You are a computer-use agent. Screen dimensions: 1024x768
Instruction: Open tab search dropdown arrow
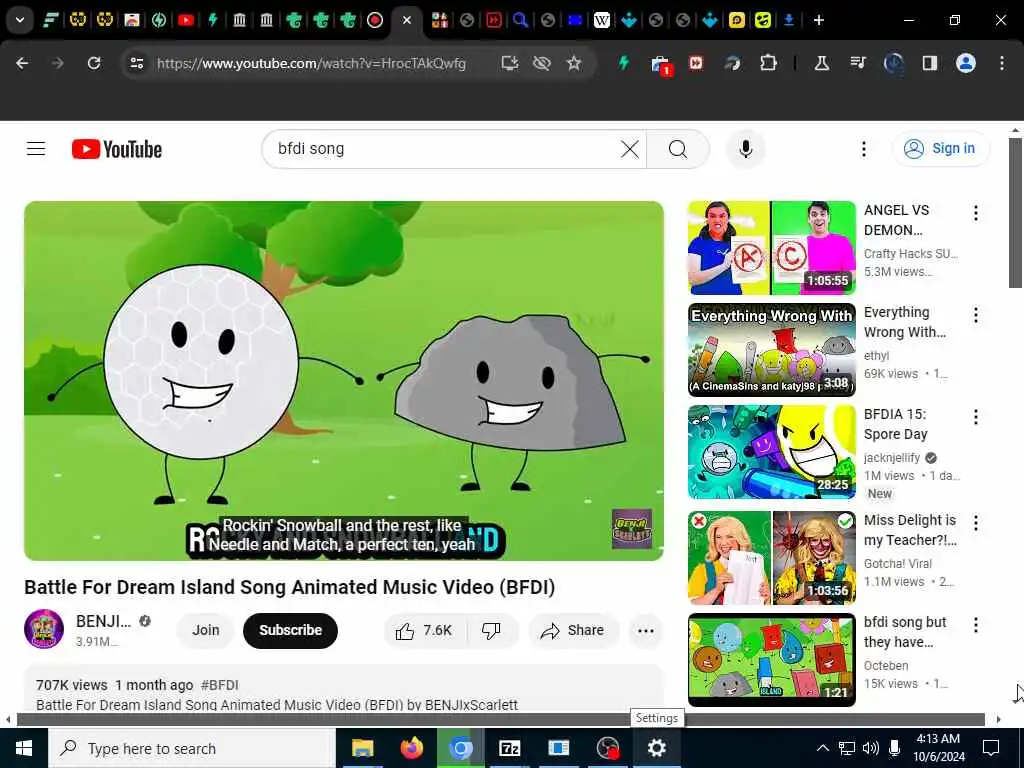(20, 20)
